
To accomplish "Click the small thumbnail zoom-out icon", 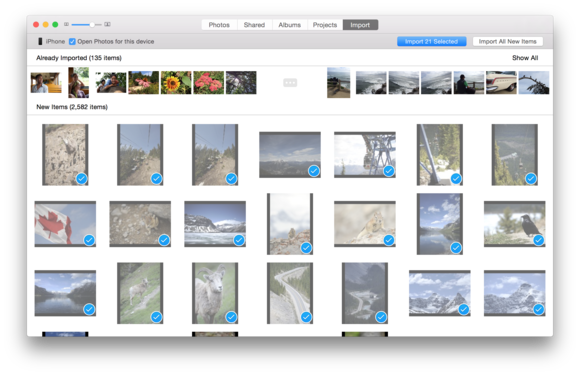I will pyautogui.click(x=66, y=24).
